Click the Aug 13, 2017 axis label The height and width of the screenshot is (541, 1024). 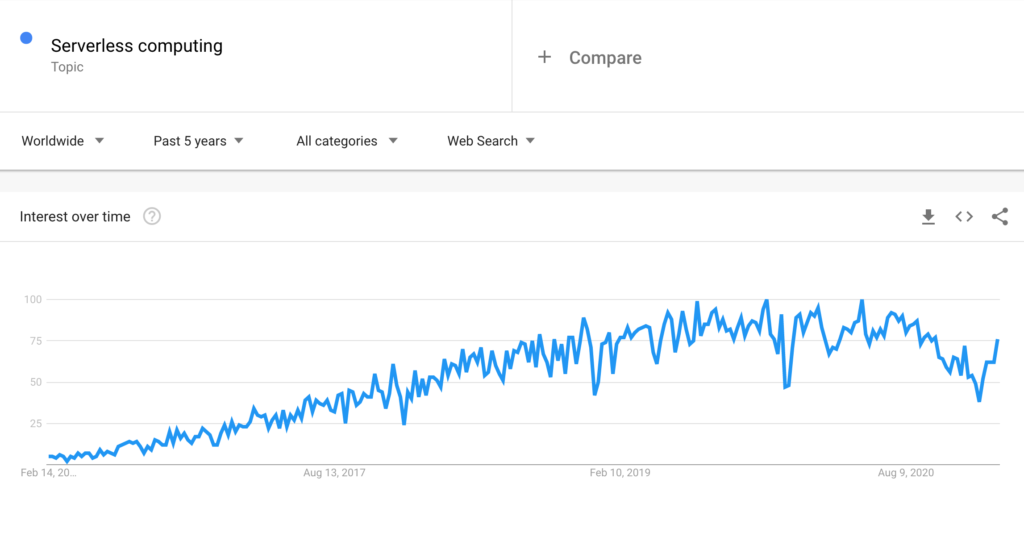[x=335, y=472]
